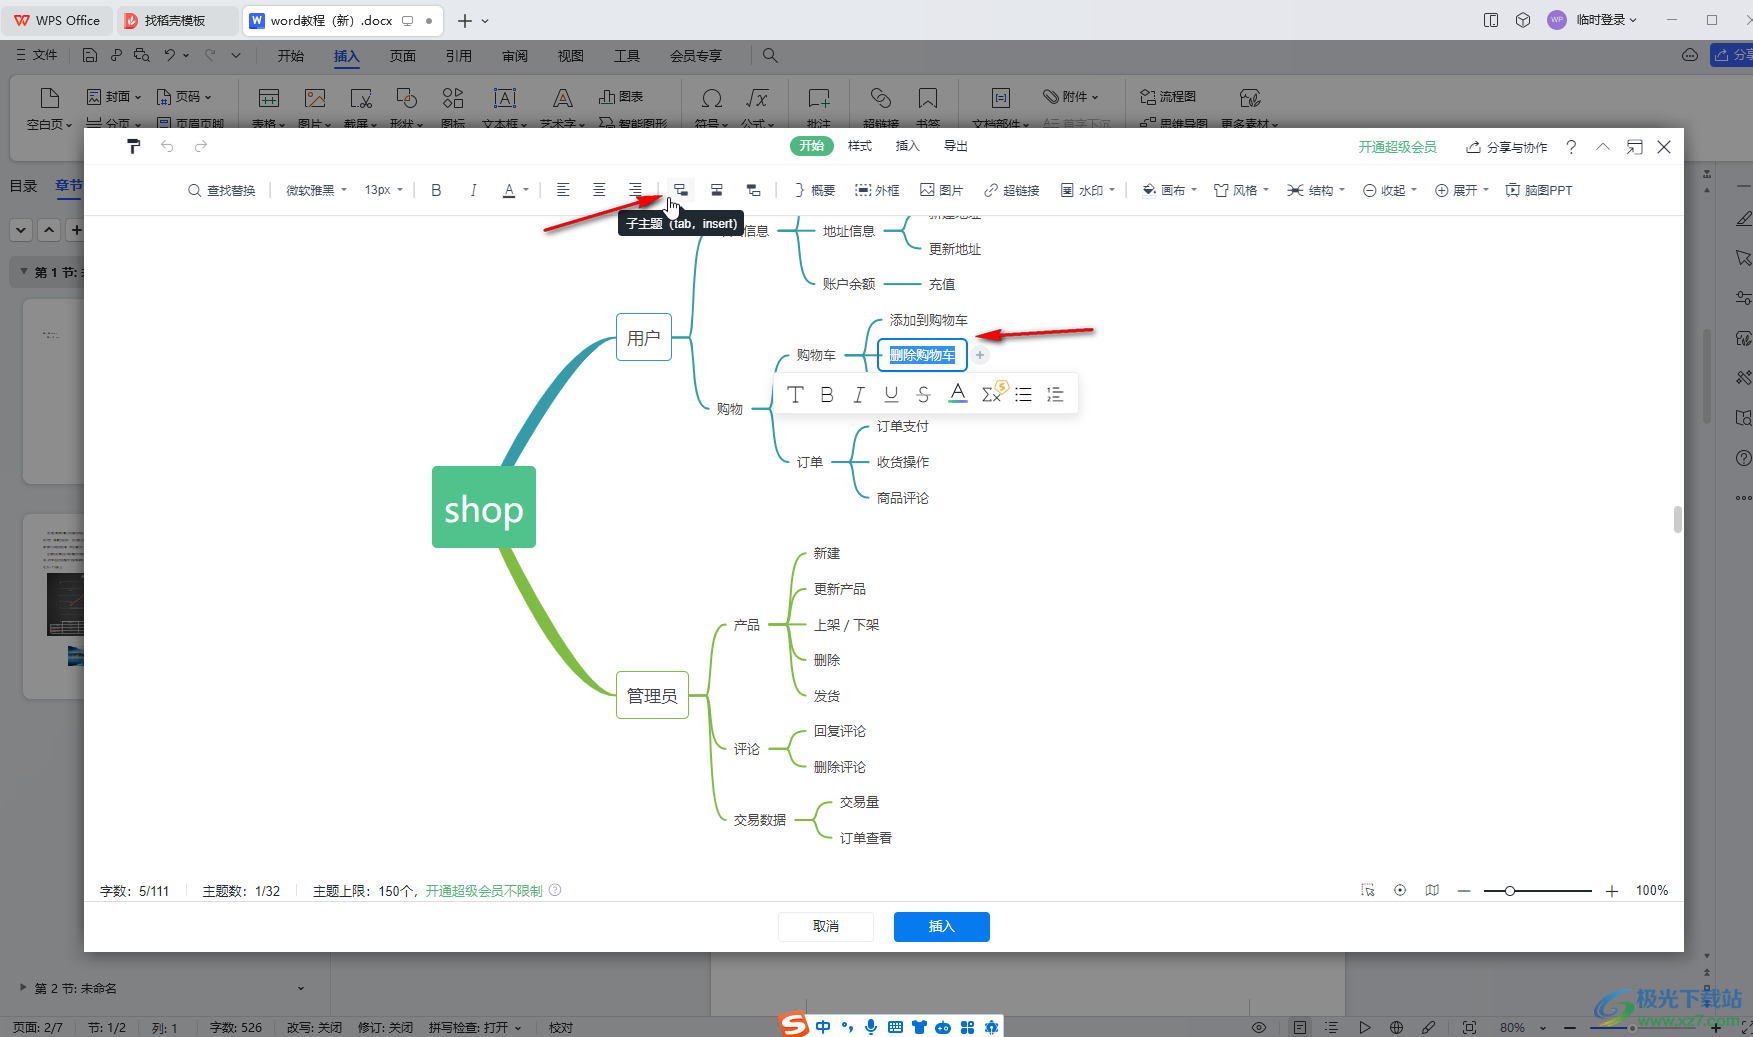Insert an image with the 图片 tool
This screenshot has width=1753, height=1037.
tap(941, 190)
